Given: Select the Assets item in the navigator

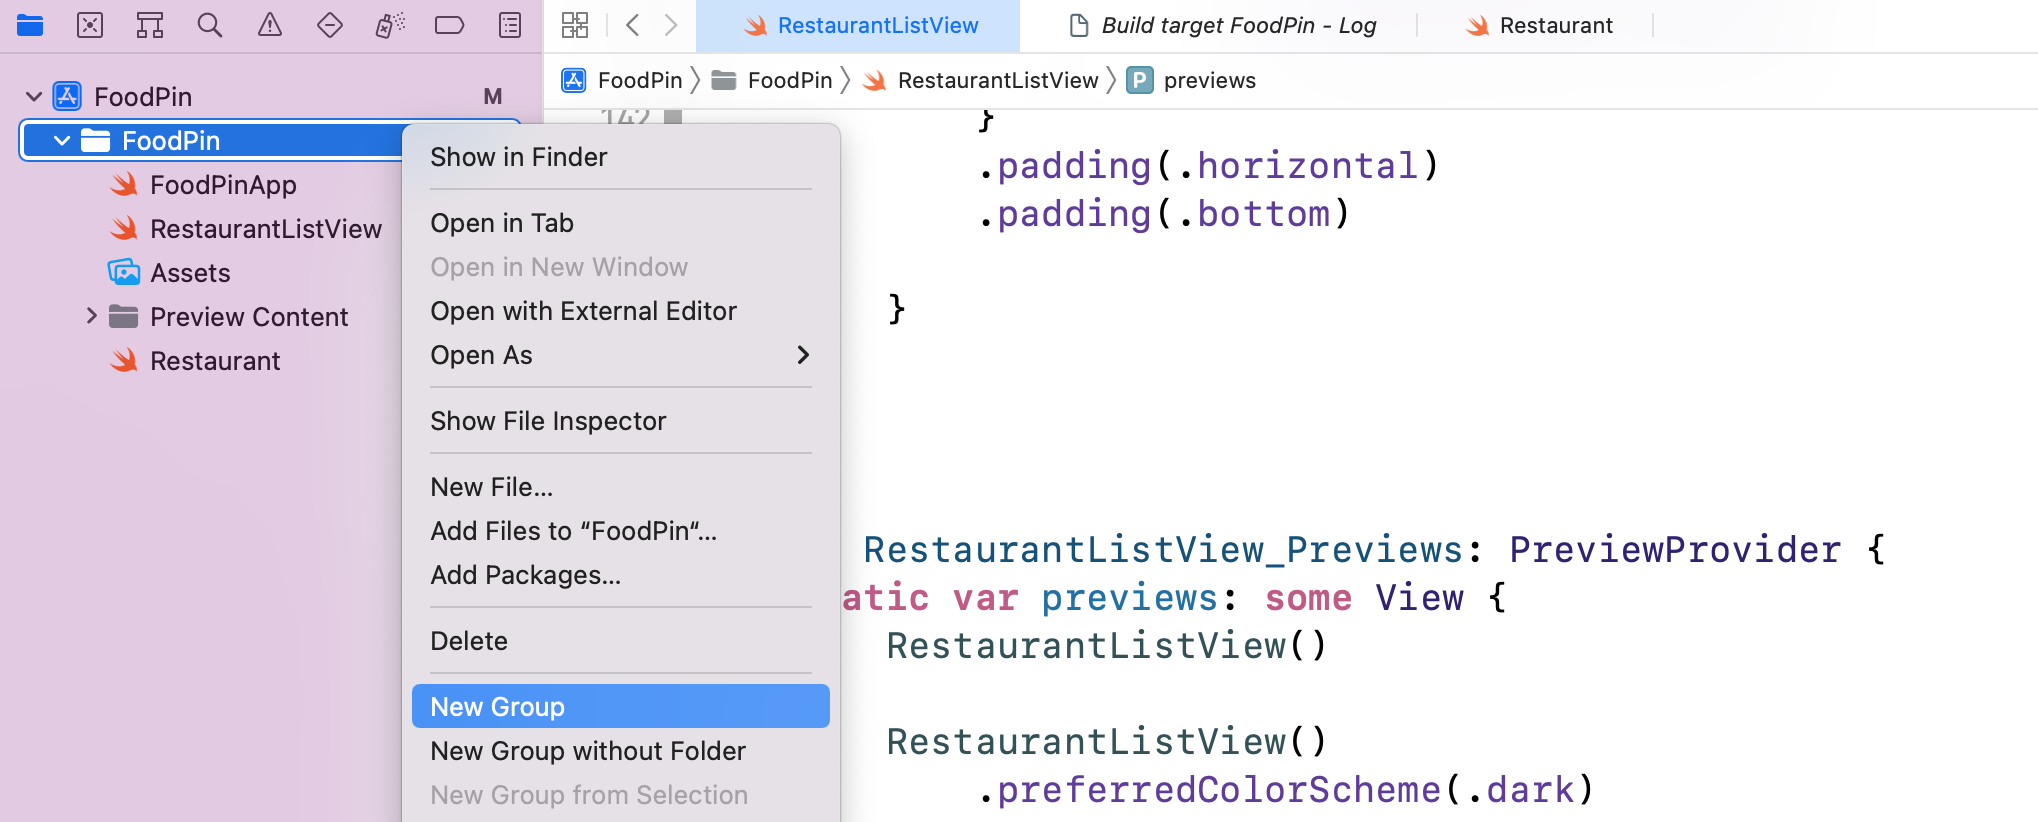Looking at the screenshot, I should (x=190, y=272).
